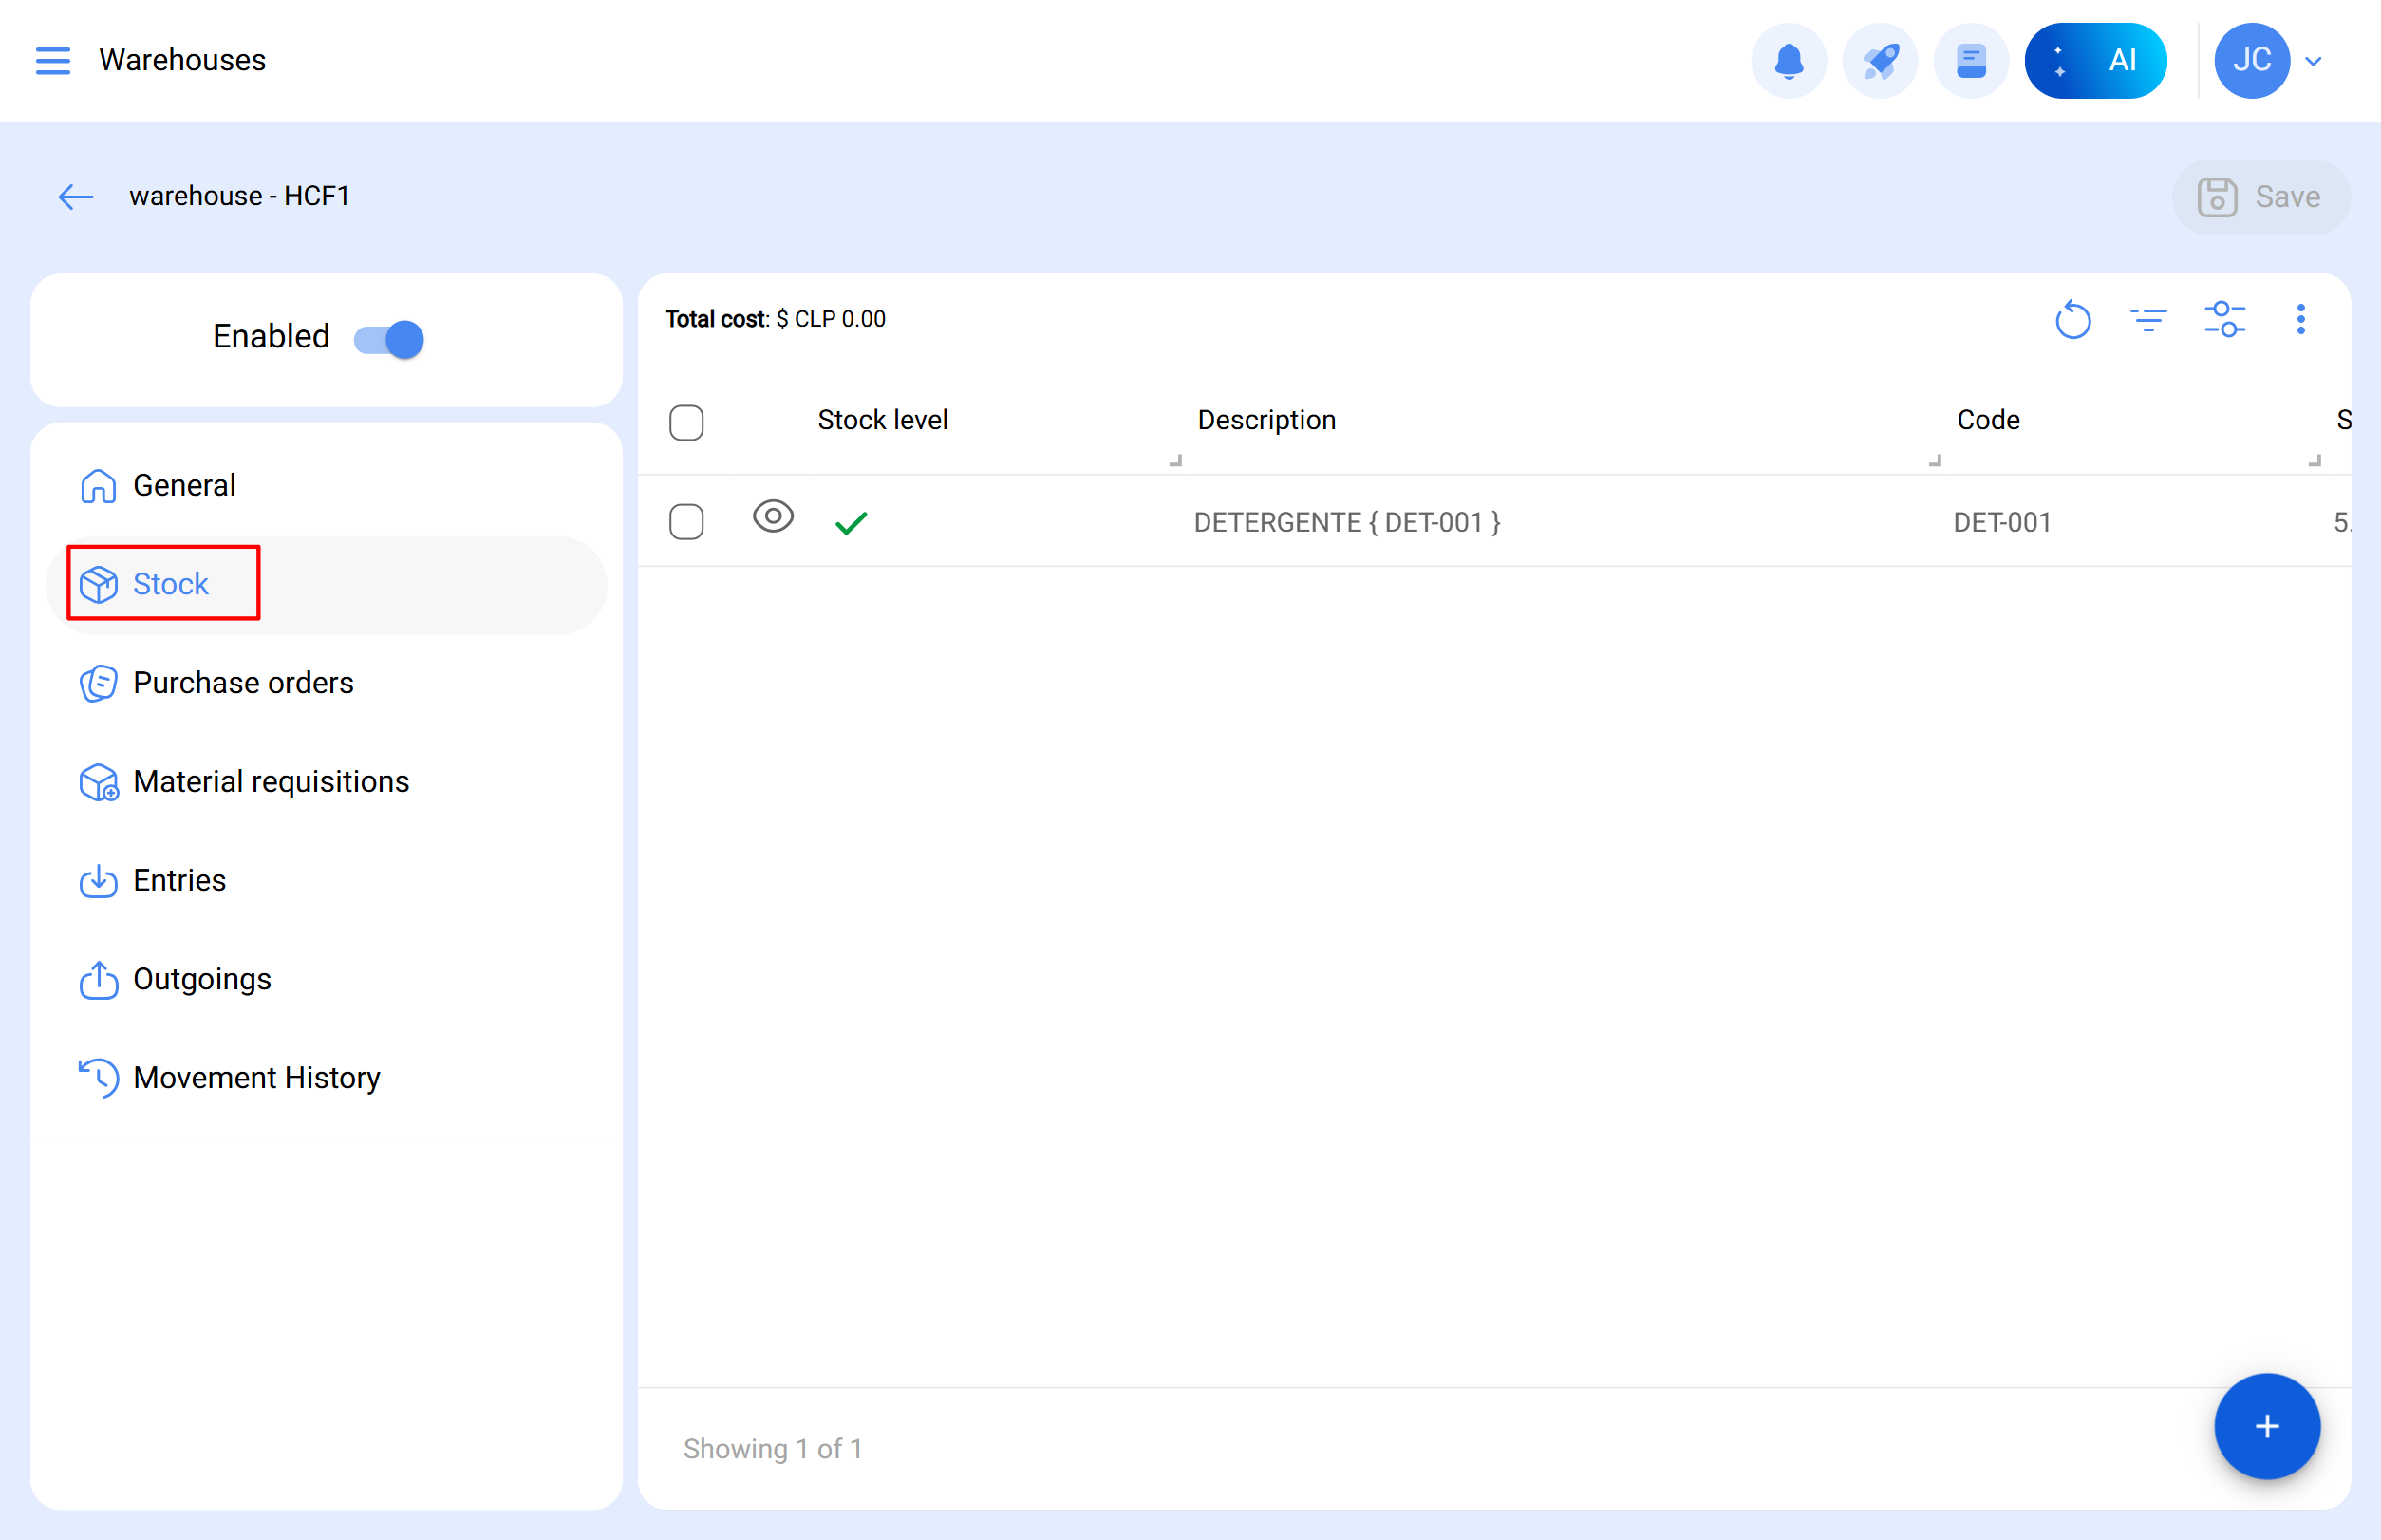
Task: Open the book documentation icon
Action: [x=1970, y=61]
